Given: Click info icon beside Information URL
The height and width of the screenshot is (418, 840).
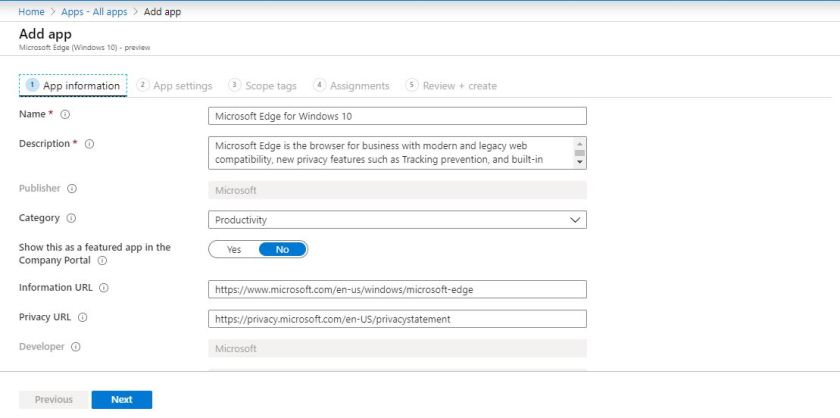Looking at the screenshot, I should click(104, 288).
